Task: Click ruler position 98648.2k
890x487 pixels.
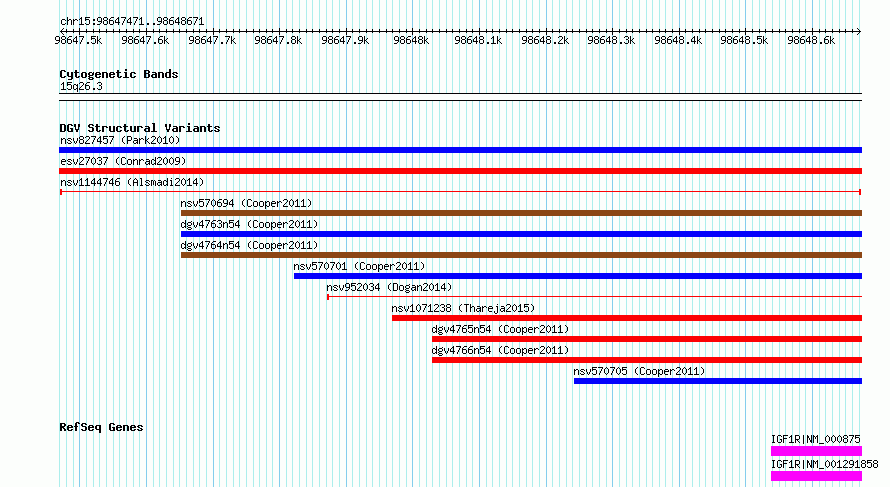Action: coord(545,40)
